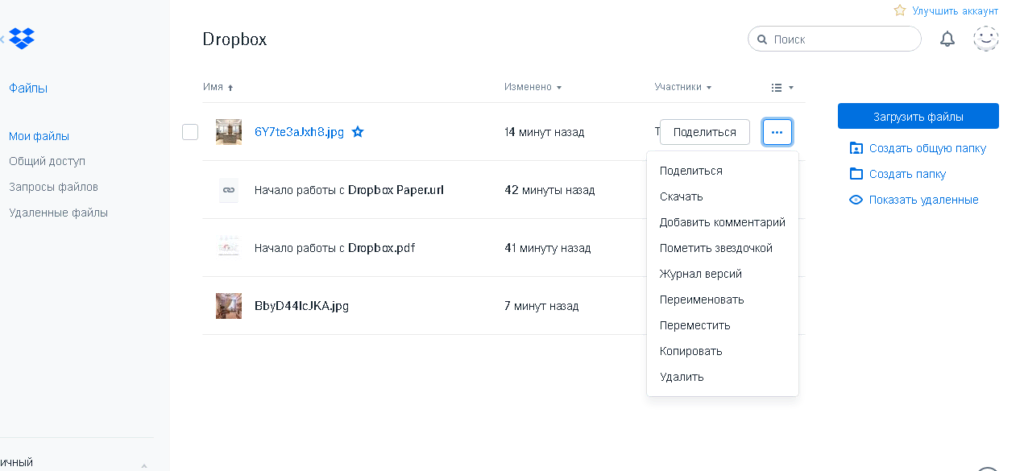This screenshot has height=471, width=1024.
Task: Click the three-dots more actions button
Action: pyautogui.click(x=777, y=132)
